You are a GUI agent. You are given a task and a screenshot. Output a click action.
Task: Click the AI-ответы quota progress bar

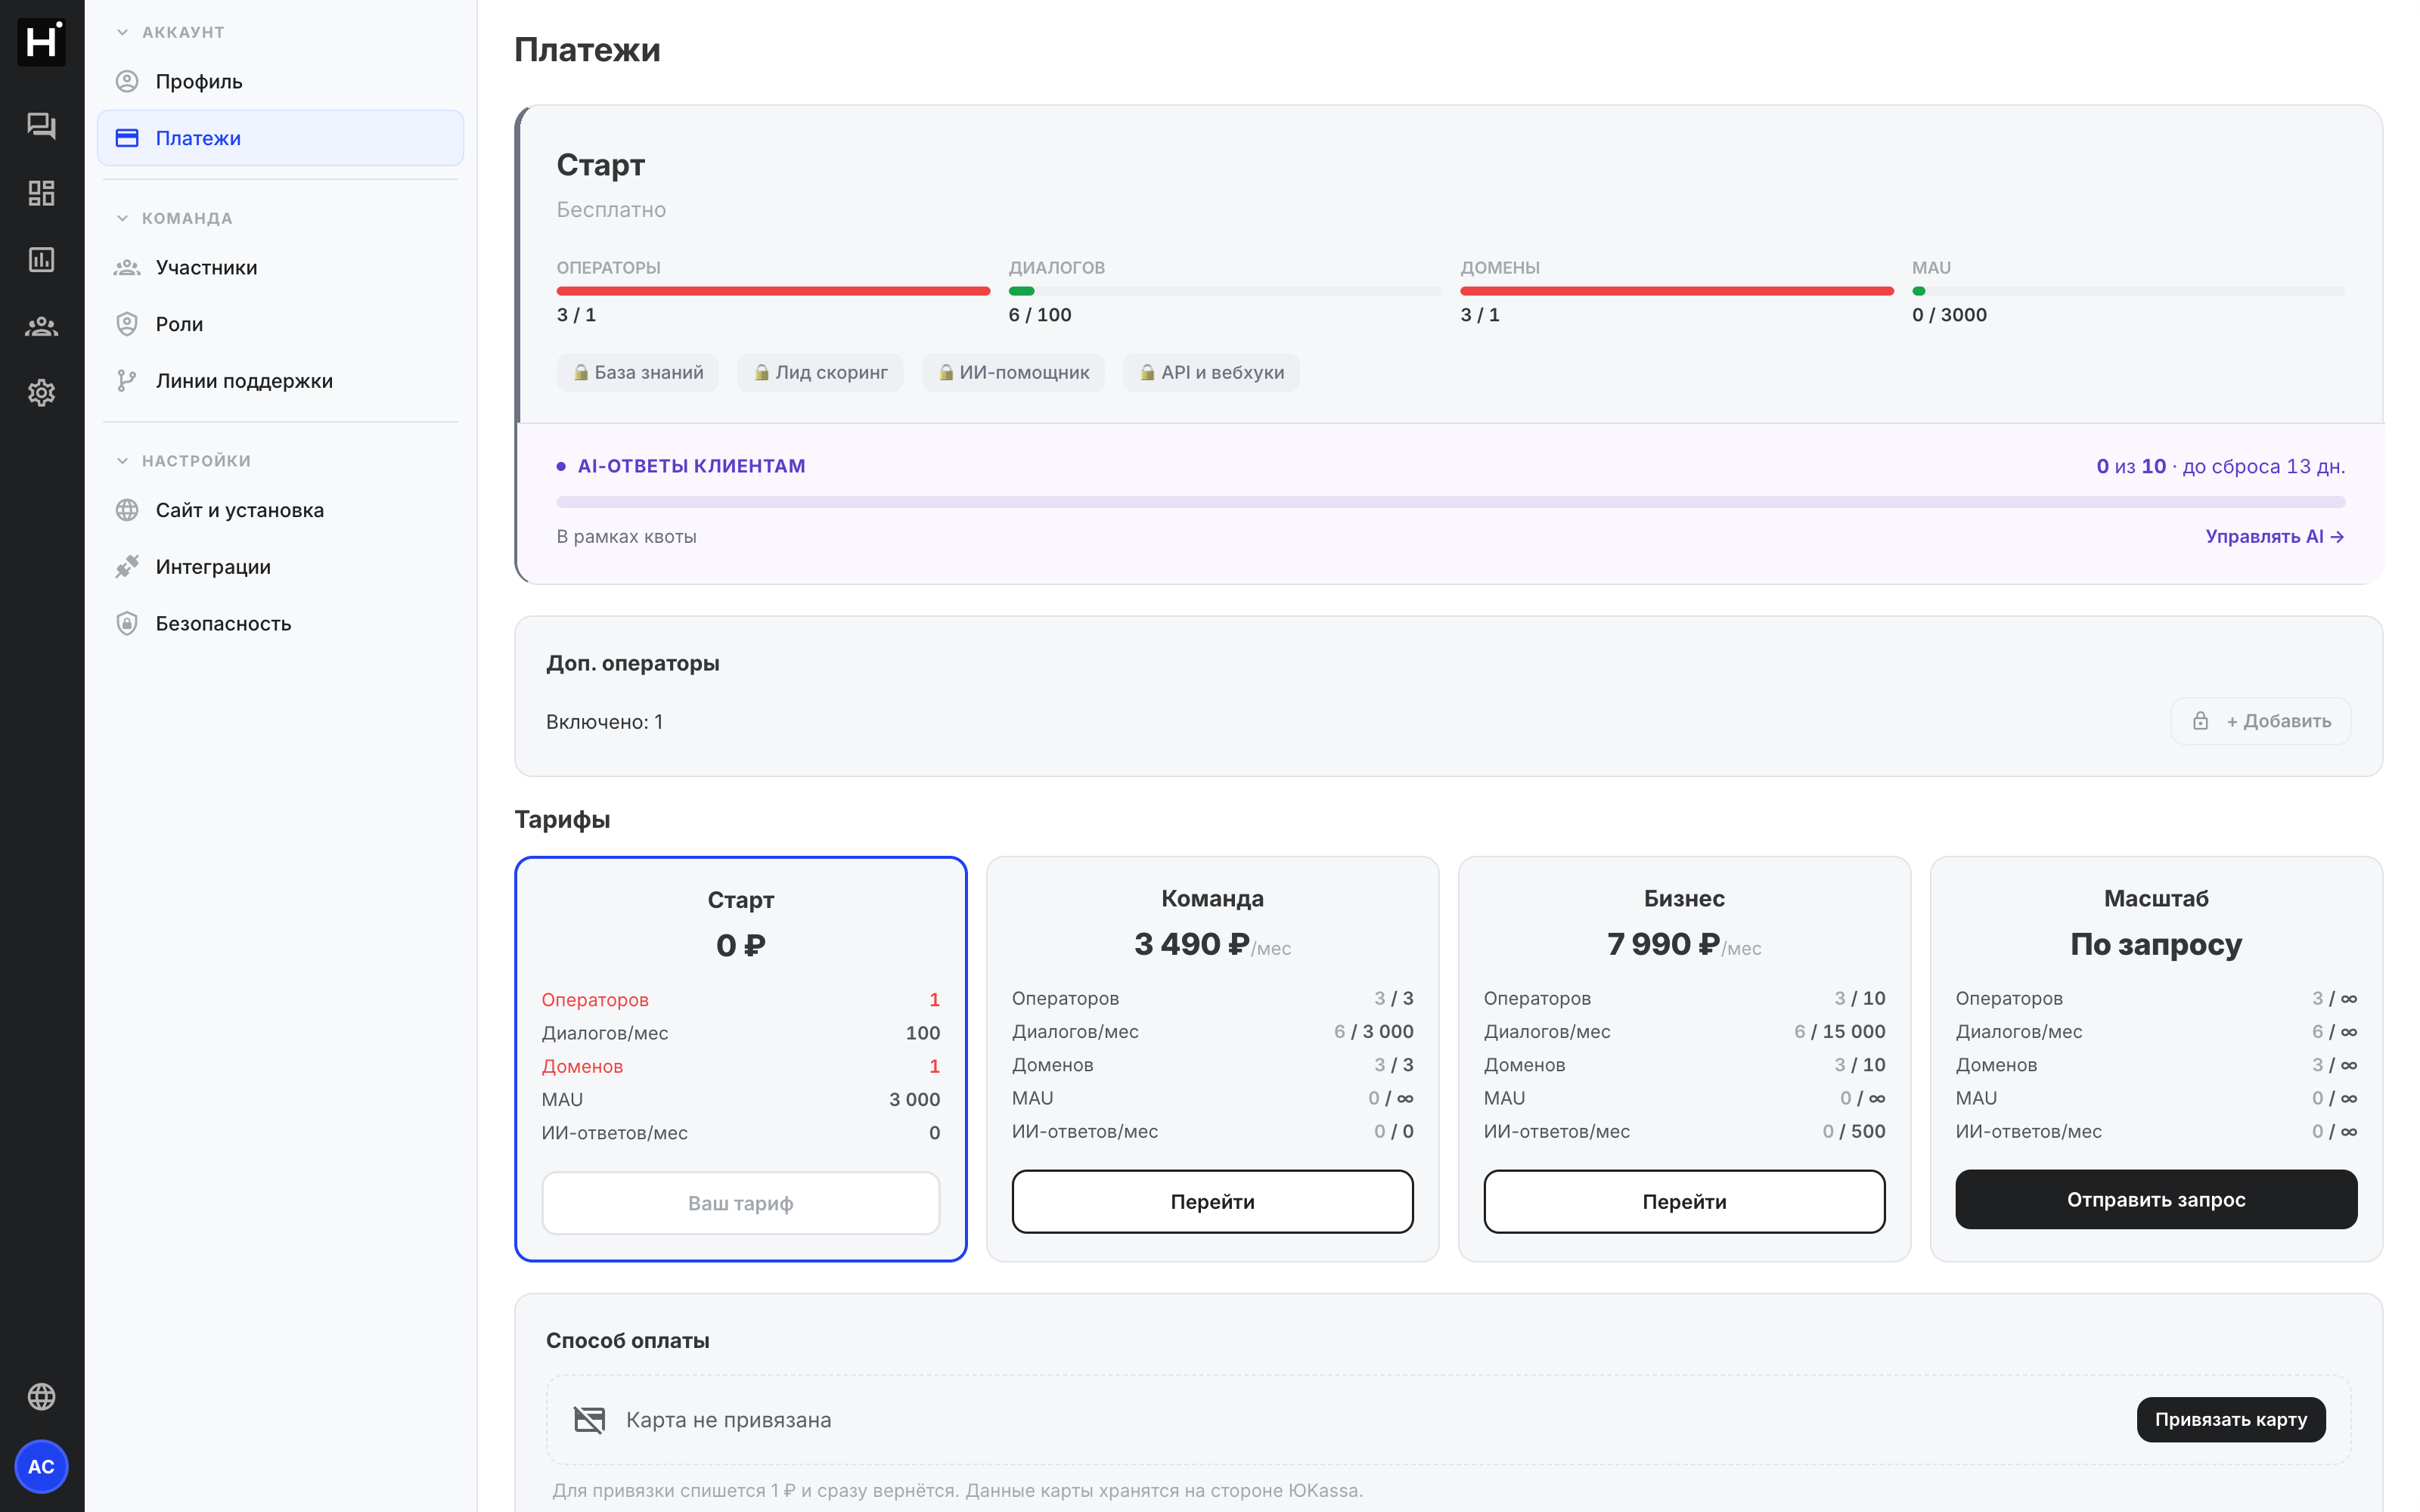click(x=1450, y=502)
